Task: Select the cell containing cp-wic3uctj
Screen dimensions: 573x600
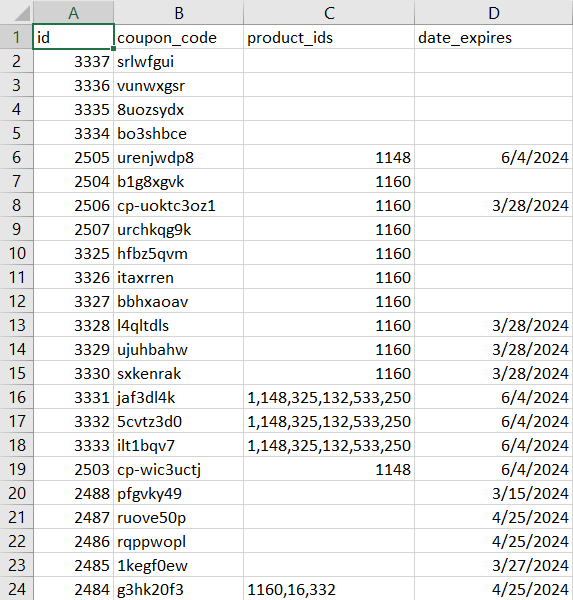Action: (x=178, y=469)
